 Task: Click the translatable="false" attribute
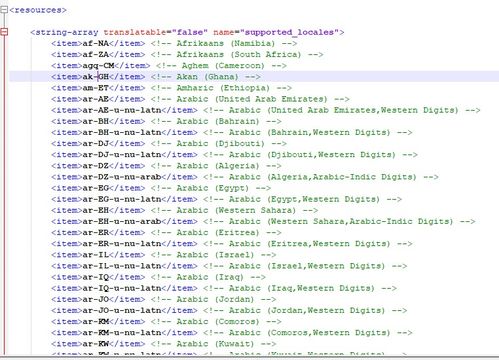(155, 32)
